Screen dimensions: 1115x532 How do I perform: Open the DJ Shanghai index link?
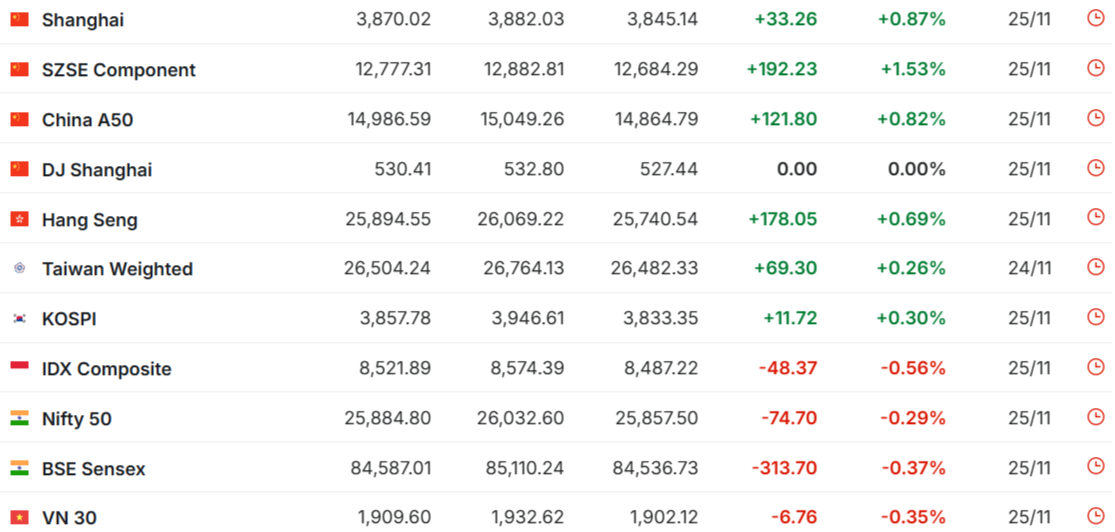coord(97,170)
